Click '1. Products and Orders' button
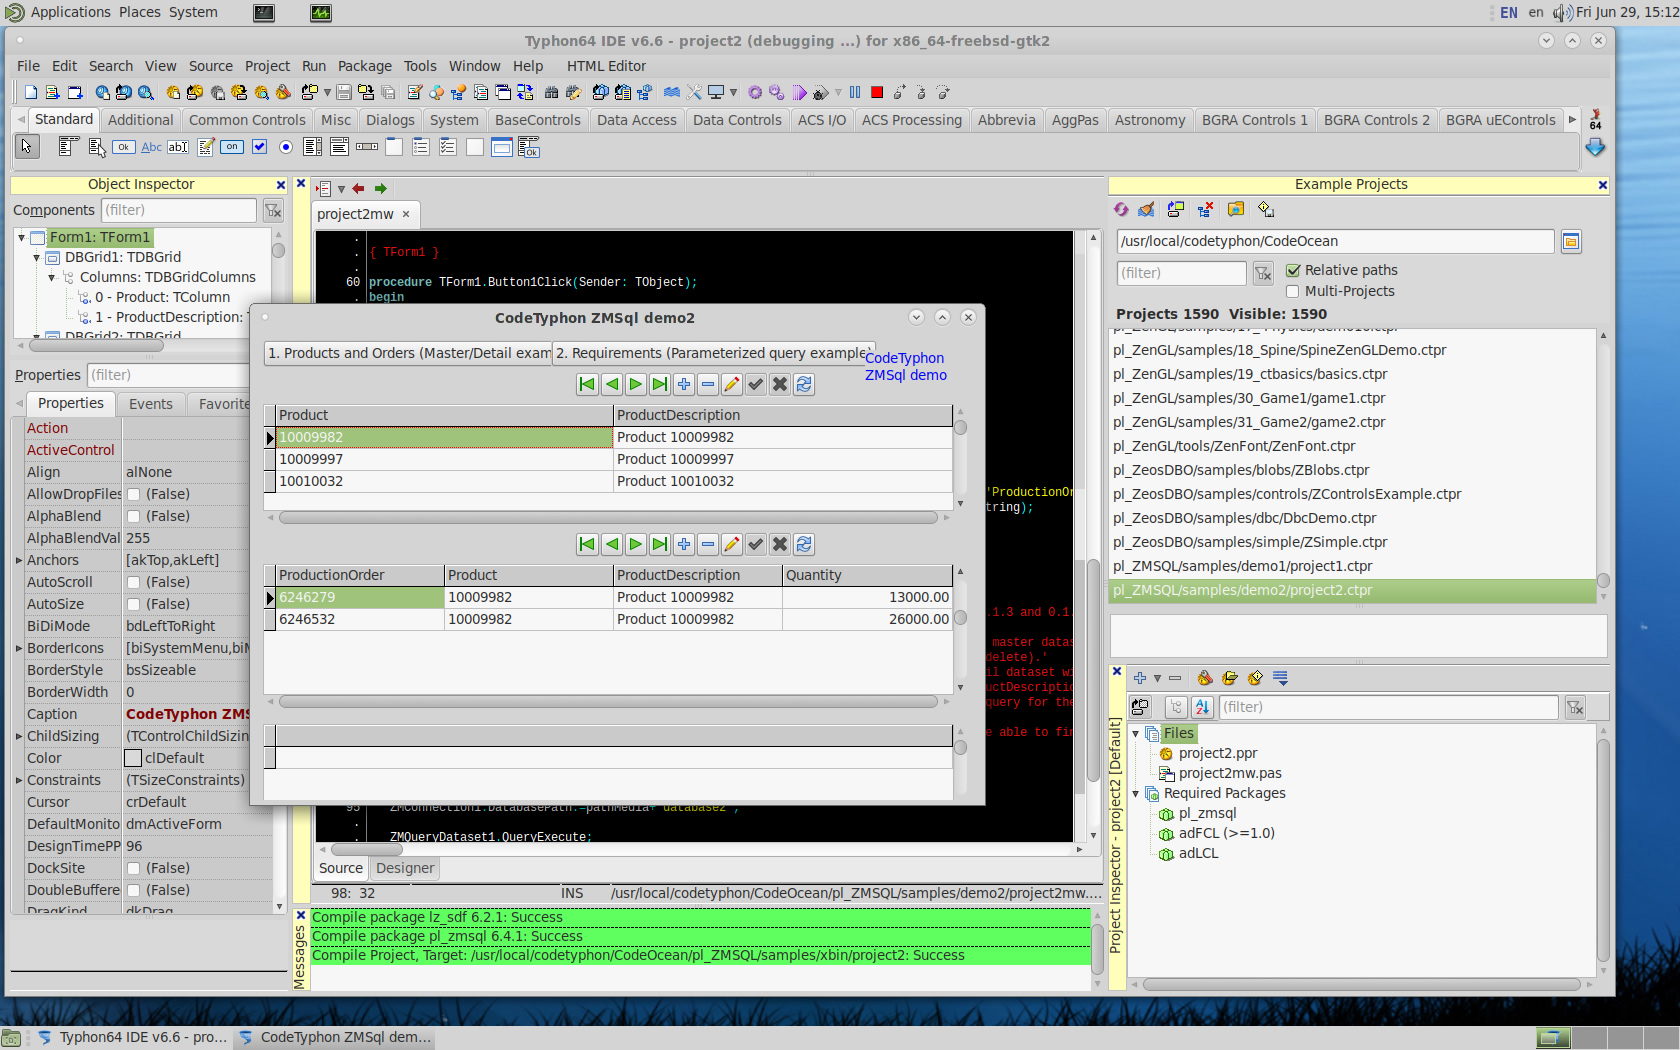This screenshot has width=1680, height=1050. point(409,353)
